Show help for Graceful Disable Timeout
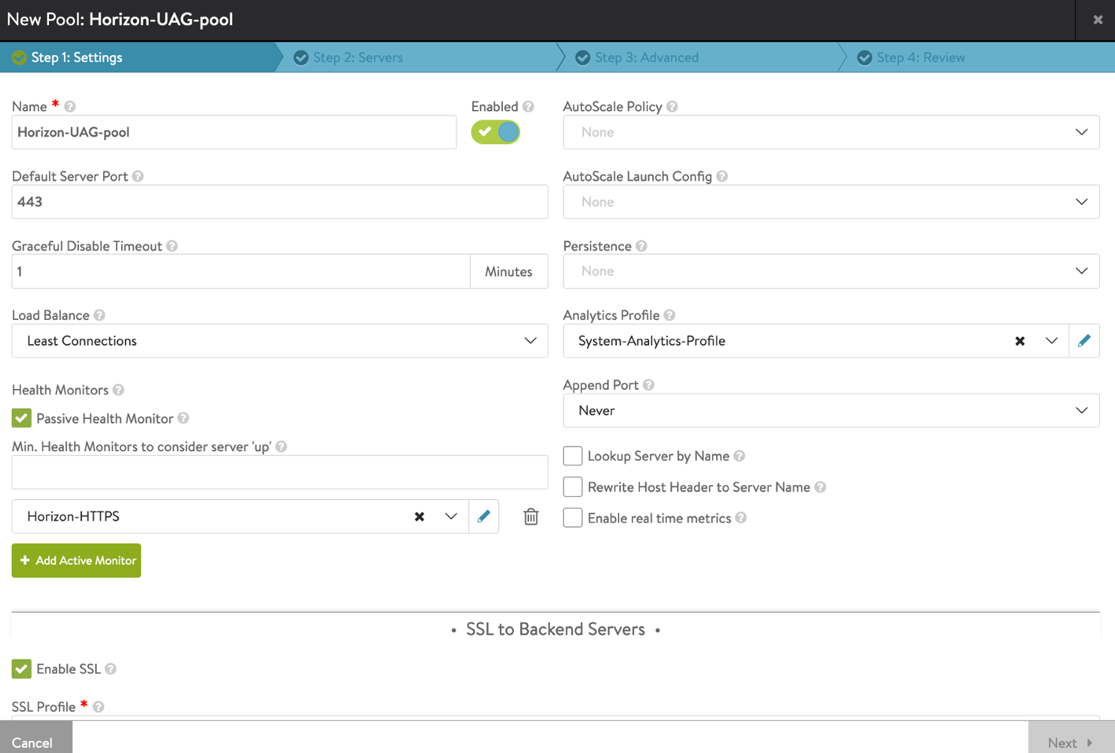The height and width of the screenshot is (753, 1115). tap(172, 246)
